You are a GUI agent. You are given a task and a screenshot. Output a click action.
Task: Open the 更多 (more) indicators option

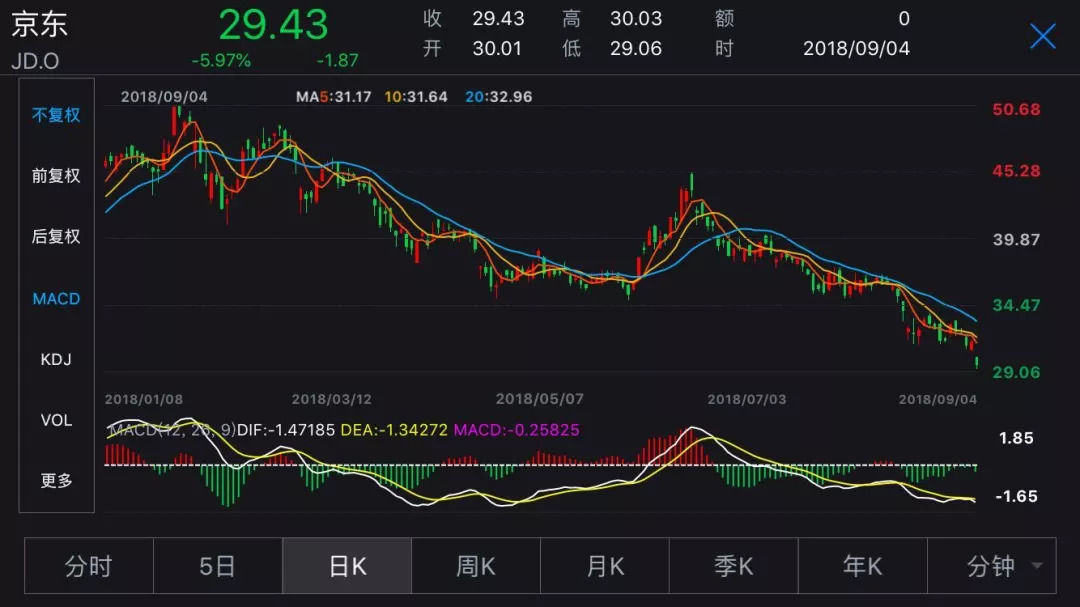[x=55, y=482]
